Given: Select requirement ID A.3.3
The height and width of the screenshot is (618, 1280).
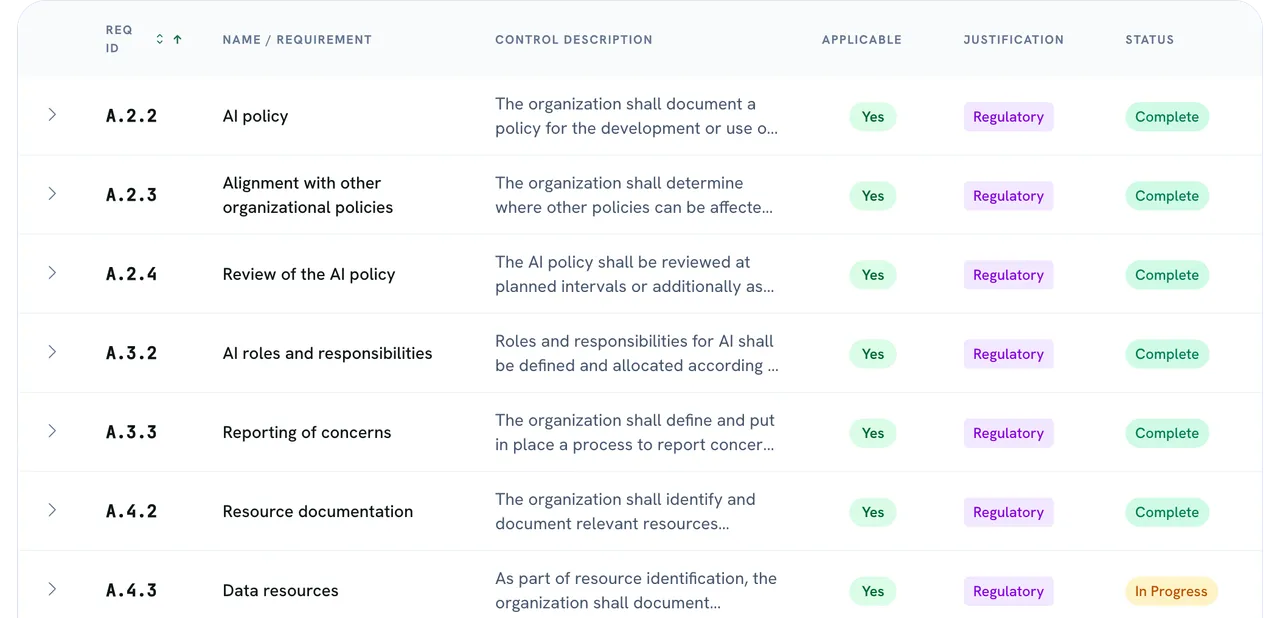Looking at the screenshot, I should click(132, 432).
